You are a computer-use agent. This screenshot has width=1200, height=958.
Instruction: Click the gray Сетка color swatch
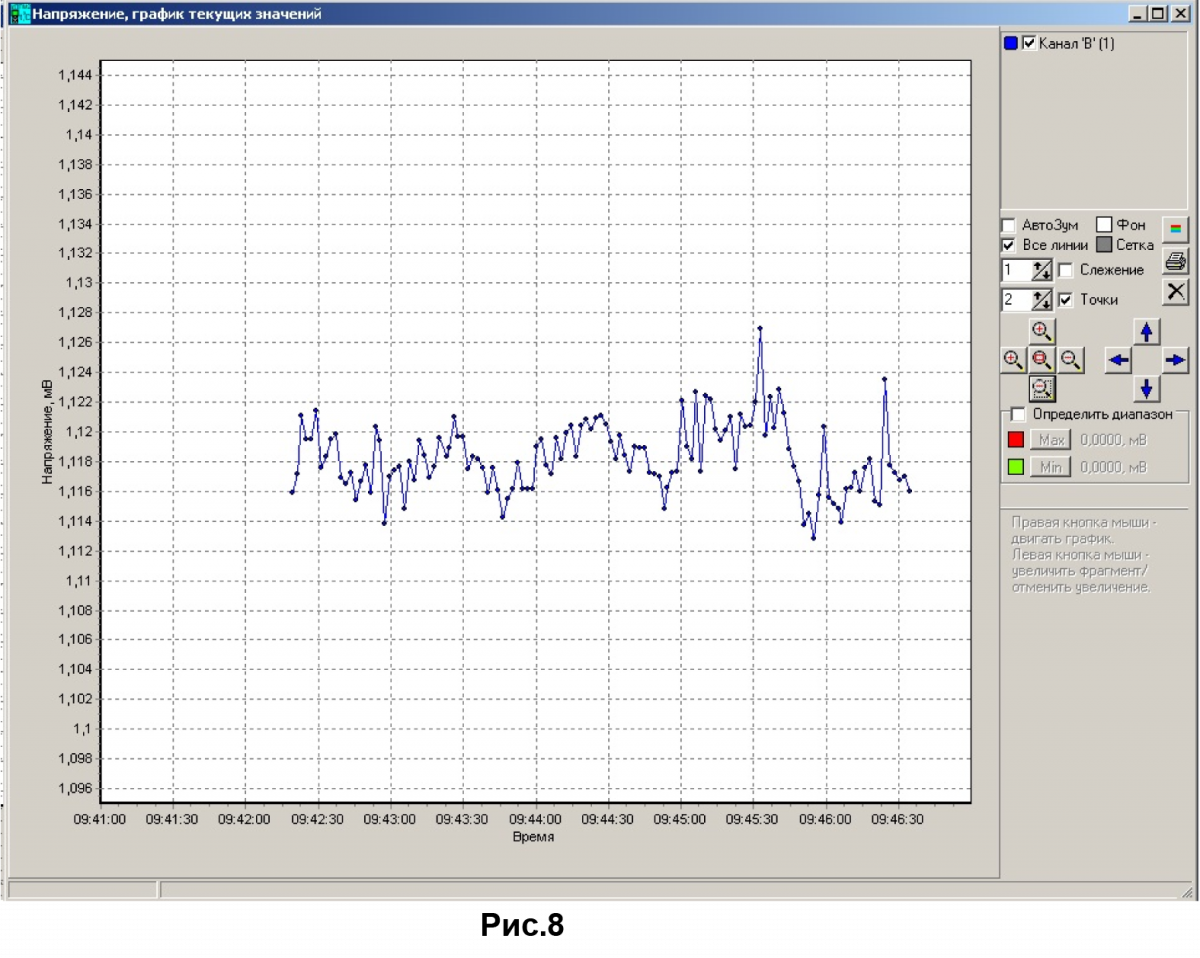(x=1104, y=245)
